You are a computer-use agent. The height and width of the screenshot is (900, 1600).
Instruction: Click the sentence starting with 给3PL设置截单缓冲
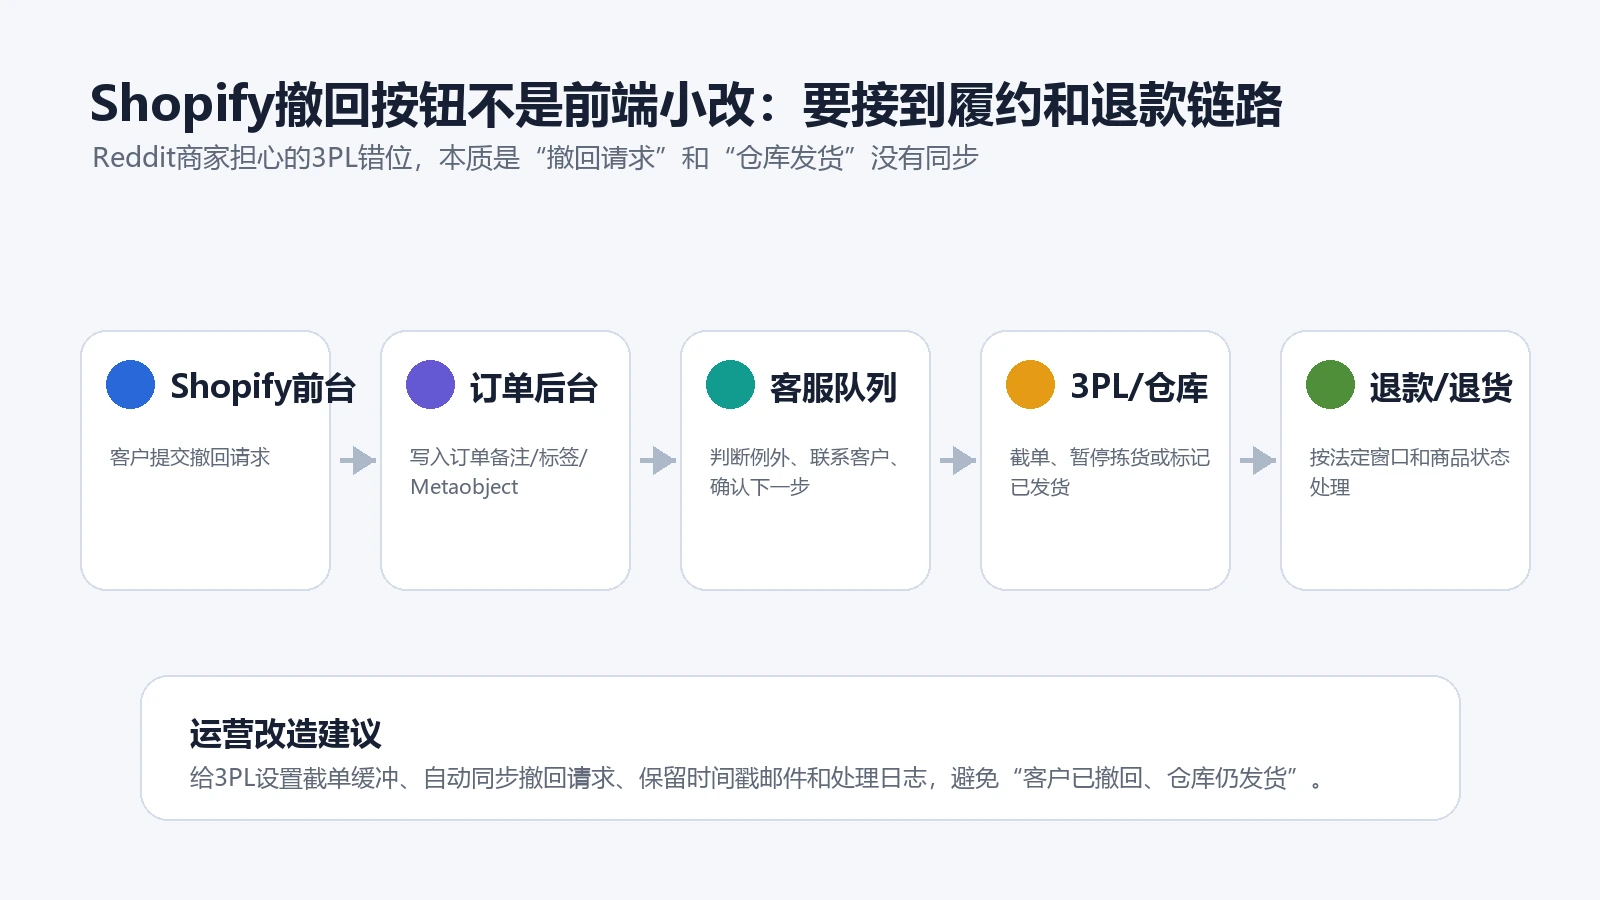point(757,778)
